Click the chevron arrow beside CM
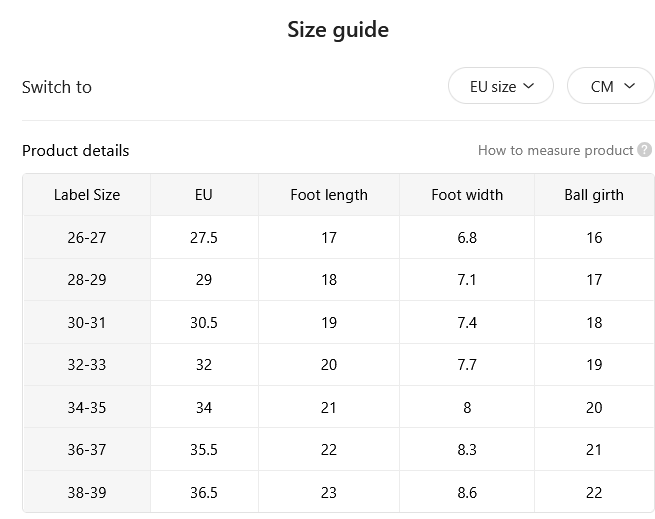 click(629, 86)
